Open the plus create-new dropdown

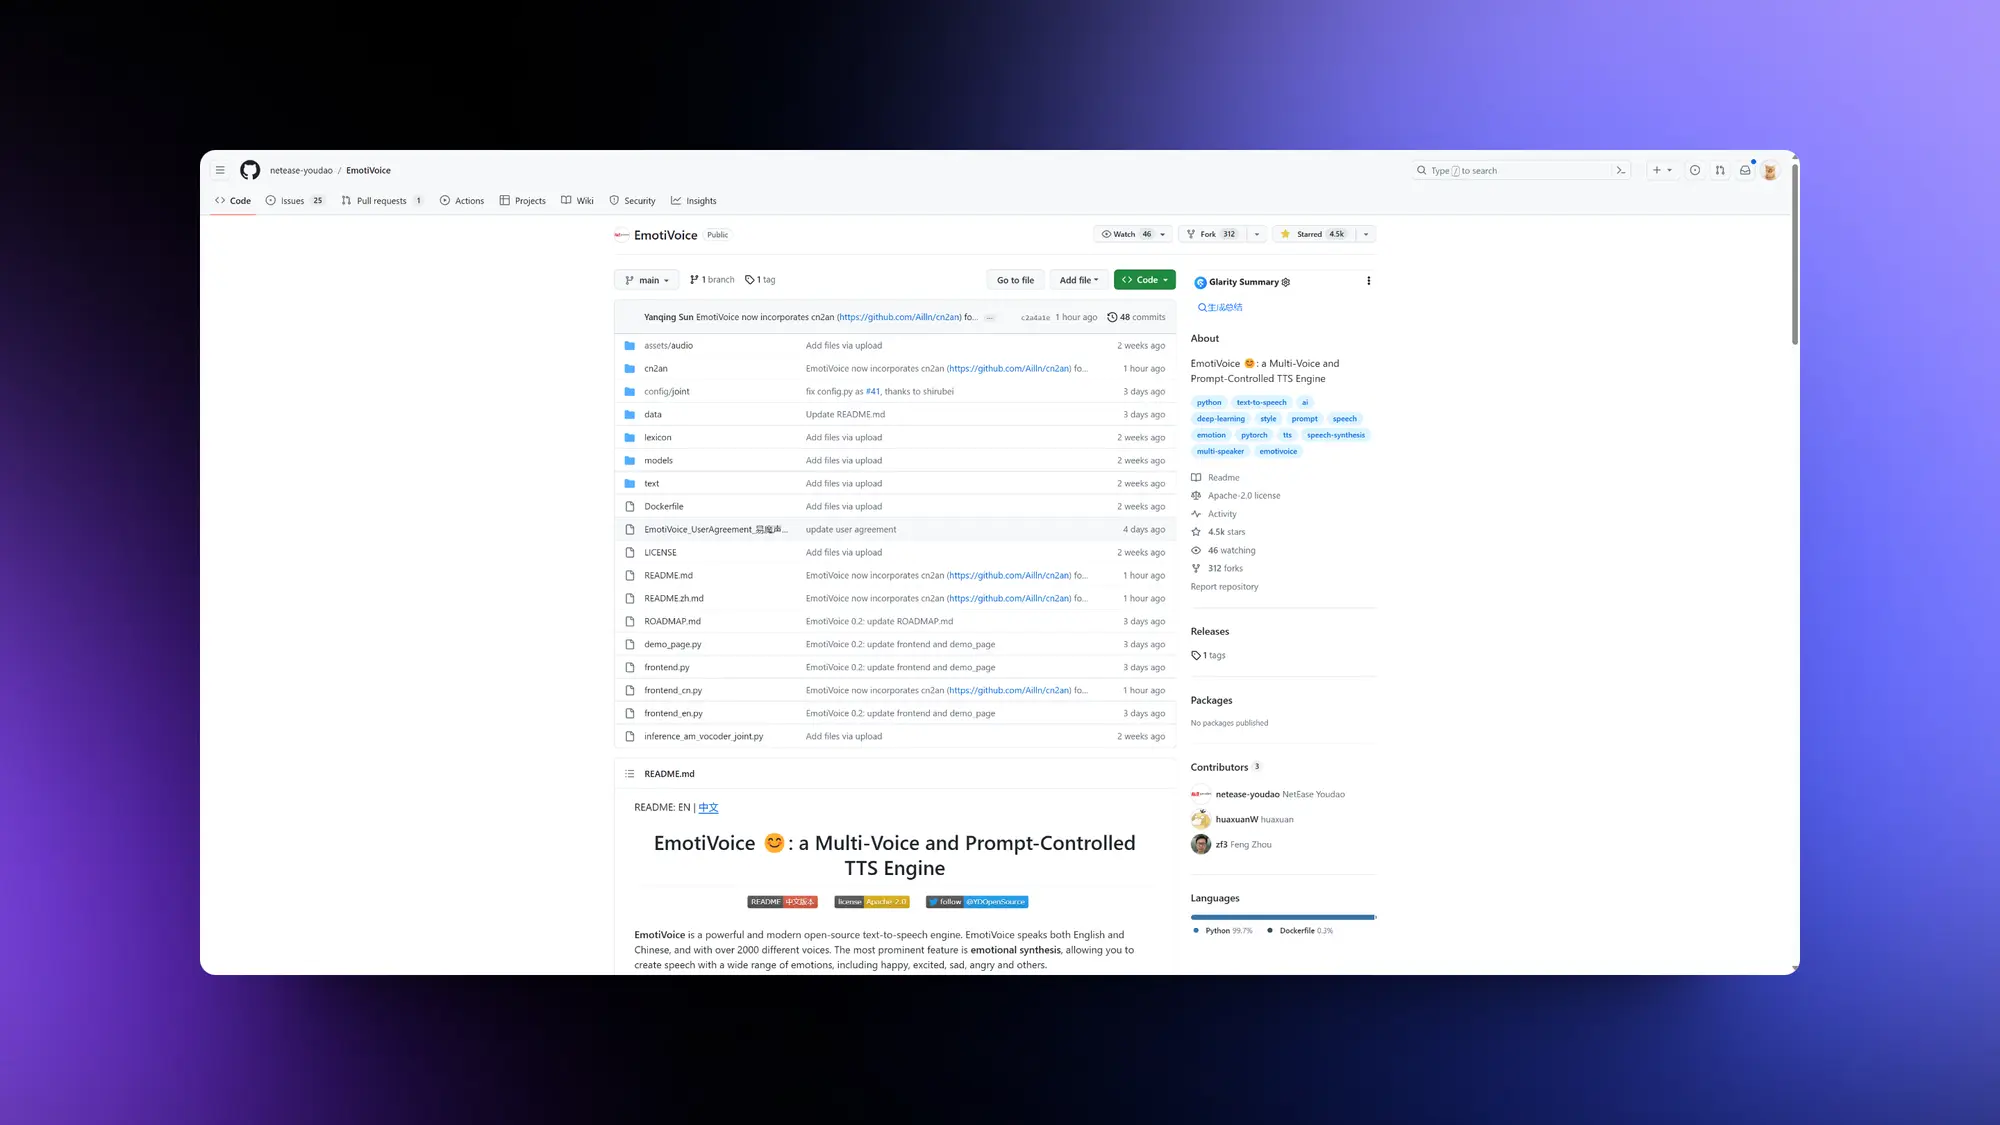1662,170
